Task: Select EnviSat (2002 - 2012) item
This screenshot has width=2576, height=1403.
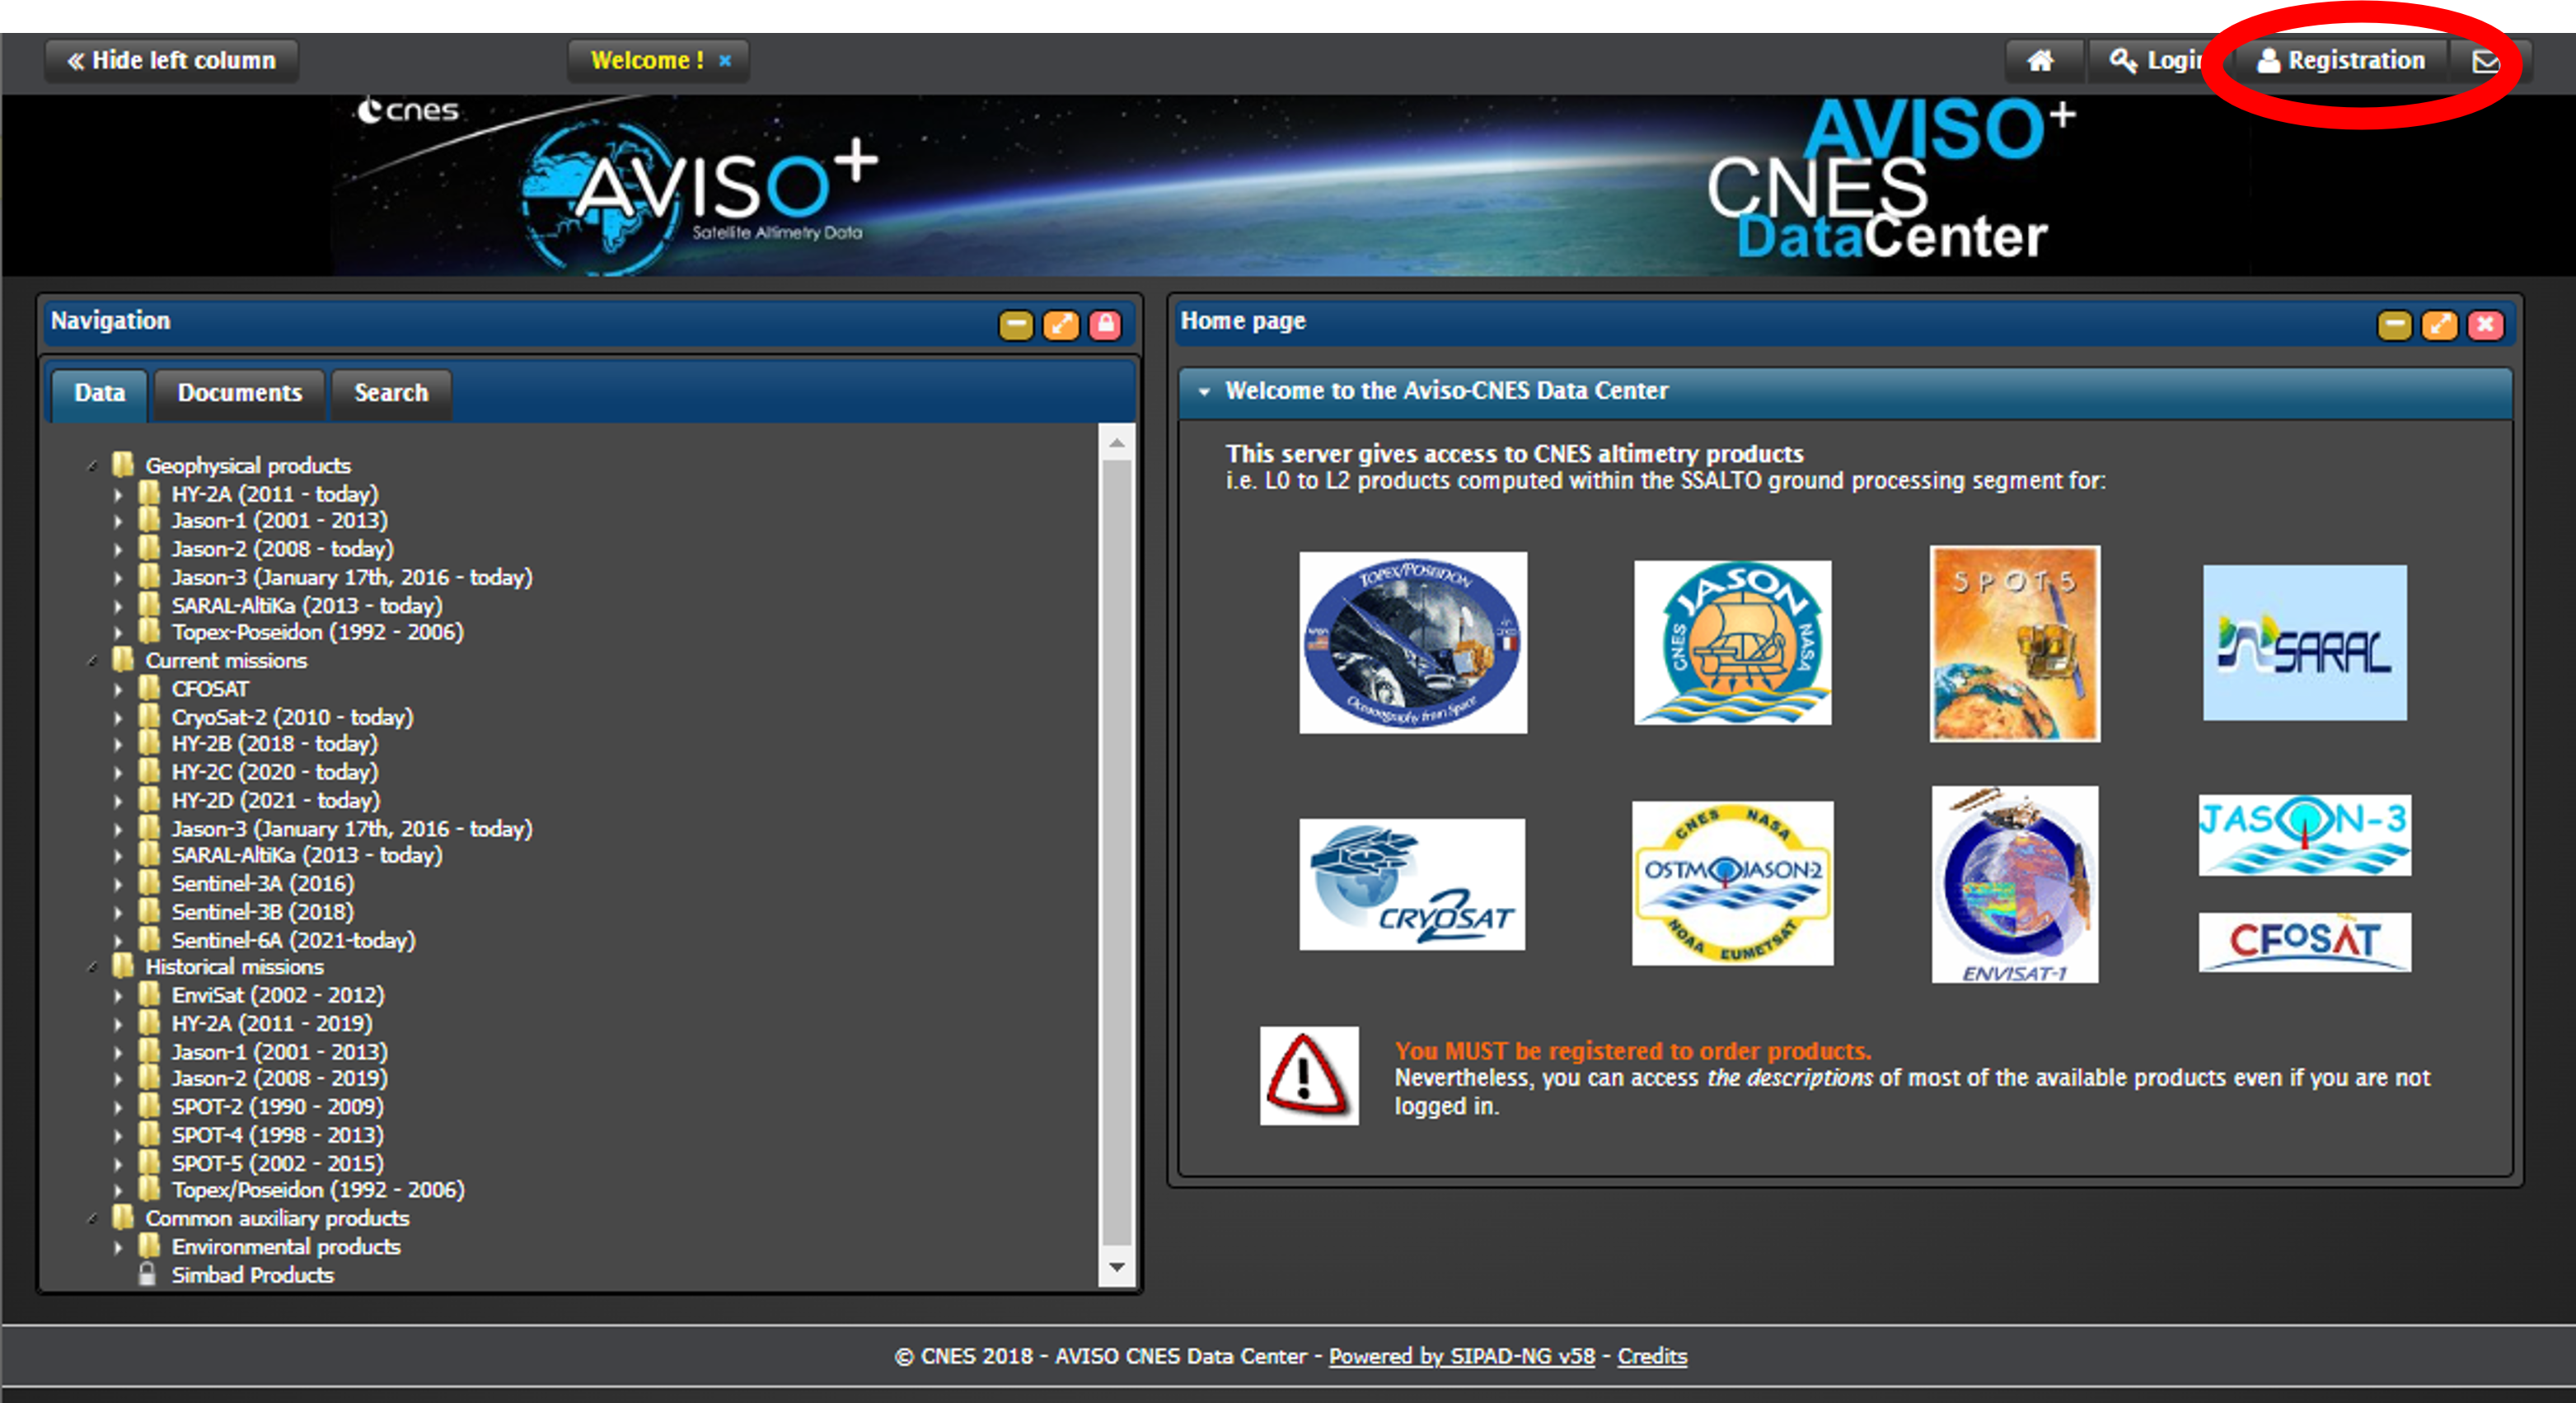Action: point(278,996)
